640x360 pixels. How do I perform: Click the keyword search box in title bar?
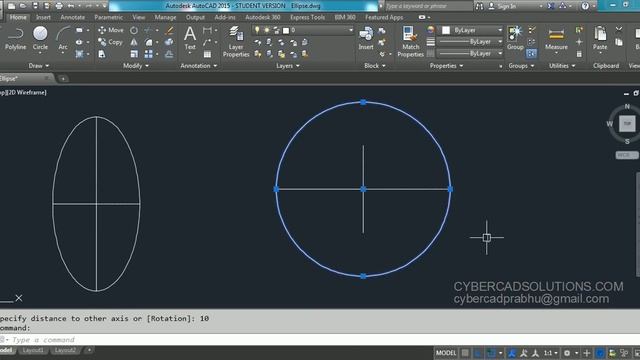pyautogui.click(x=429, y=6)
